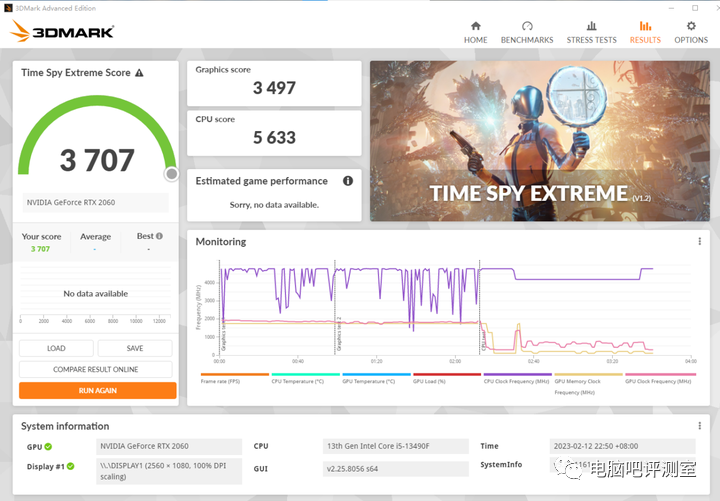Click the warning triangle beside Time Spy Extreme Score
The image size is (720, 501).
click(x=139, y=73)
